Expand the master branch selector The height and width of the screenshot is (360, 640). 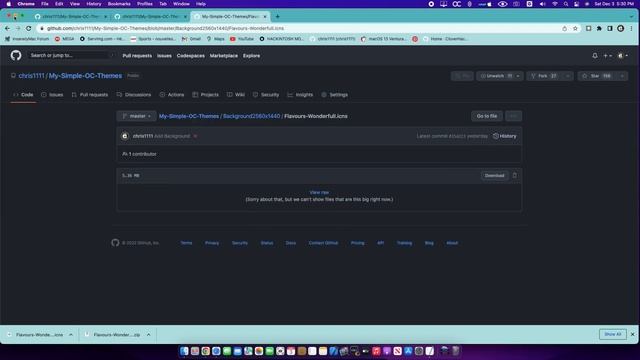(x=137, y=116)
